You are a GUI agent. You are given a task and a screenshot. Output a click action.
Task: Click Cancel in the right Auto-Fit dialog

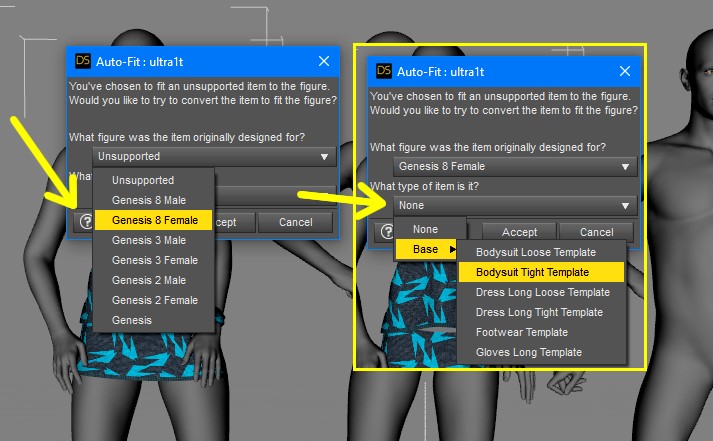[x=596, y=232]
